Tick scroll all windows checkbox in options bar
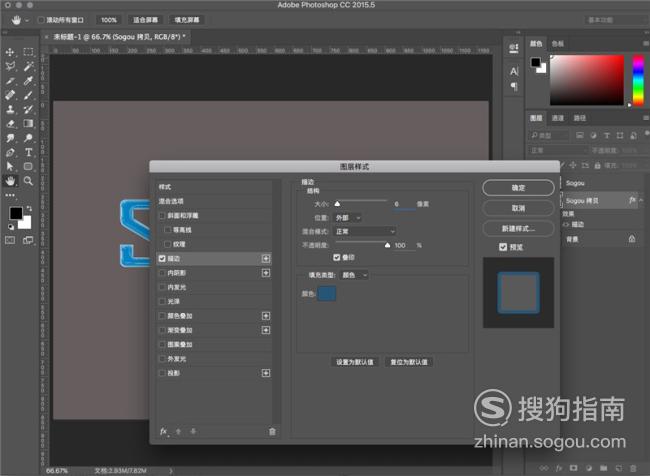Image resolution: width=650 pixels, height=476 pixels. 41,20
